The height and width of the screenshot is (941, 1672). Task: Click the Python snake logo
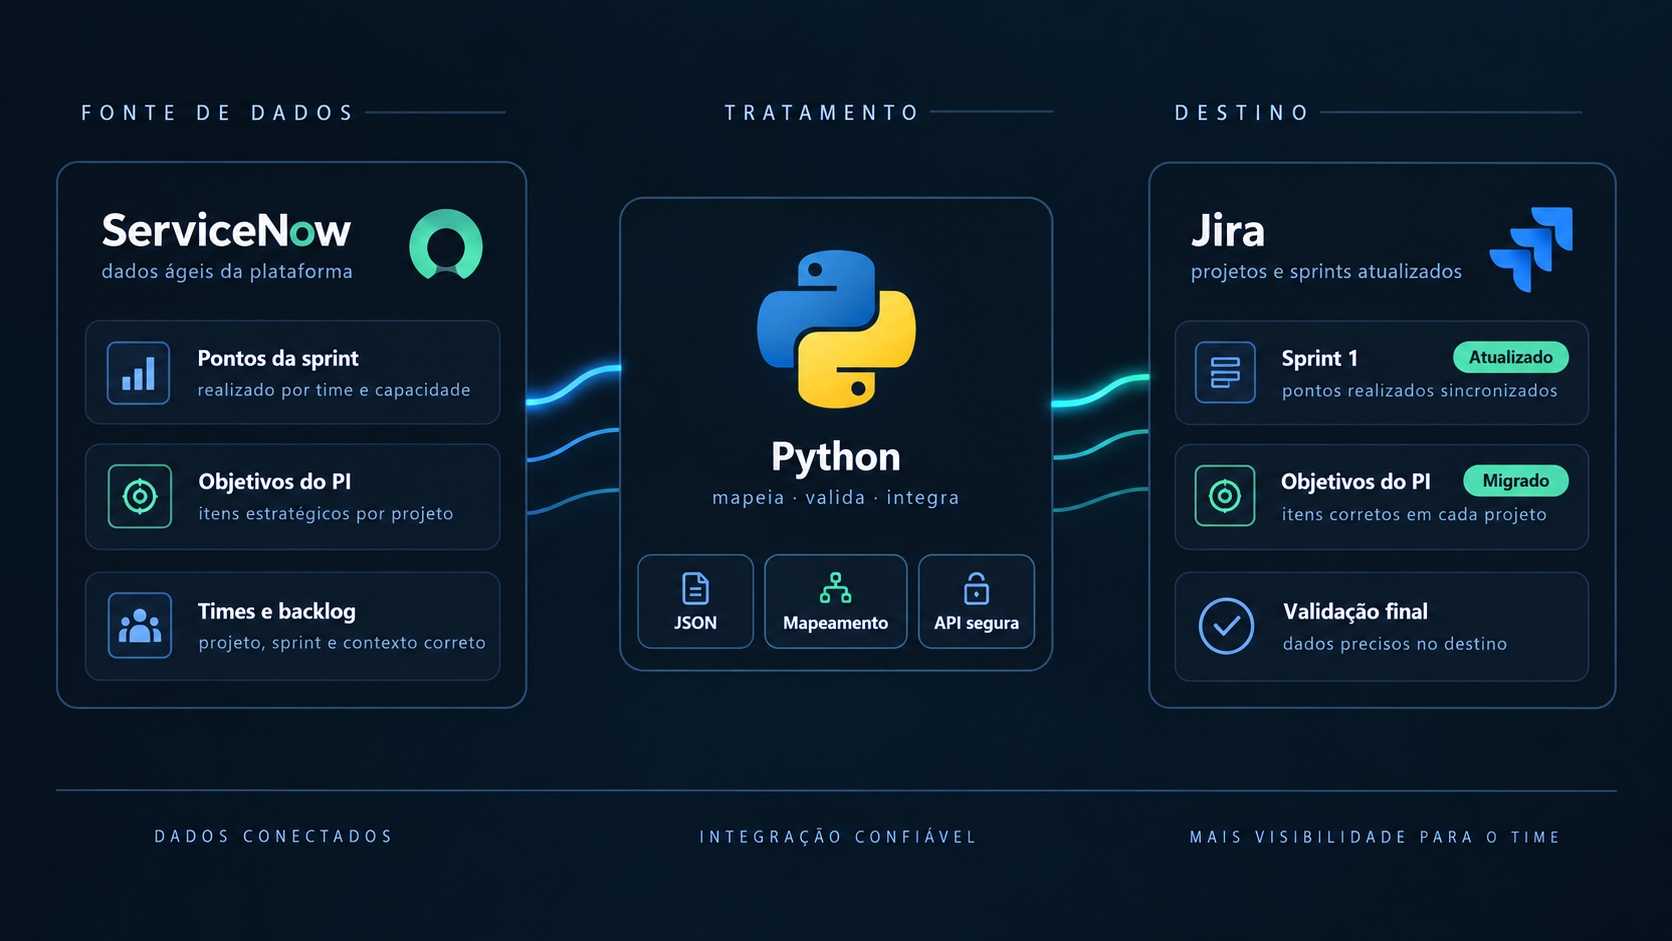(x=836, y=329)
